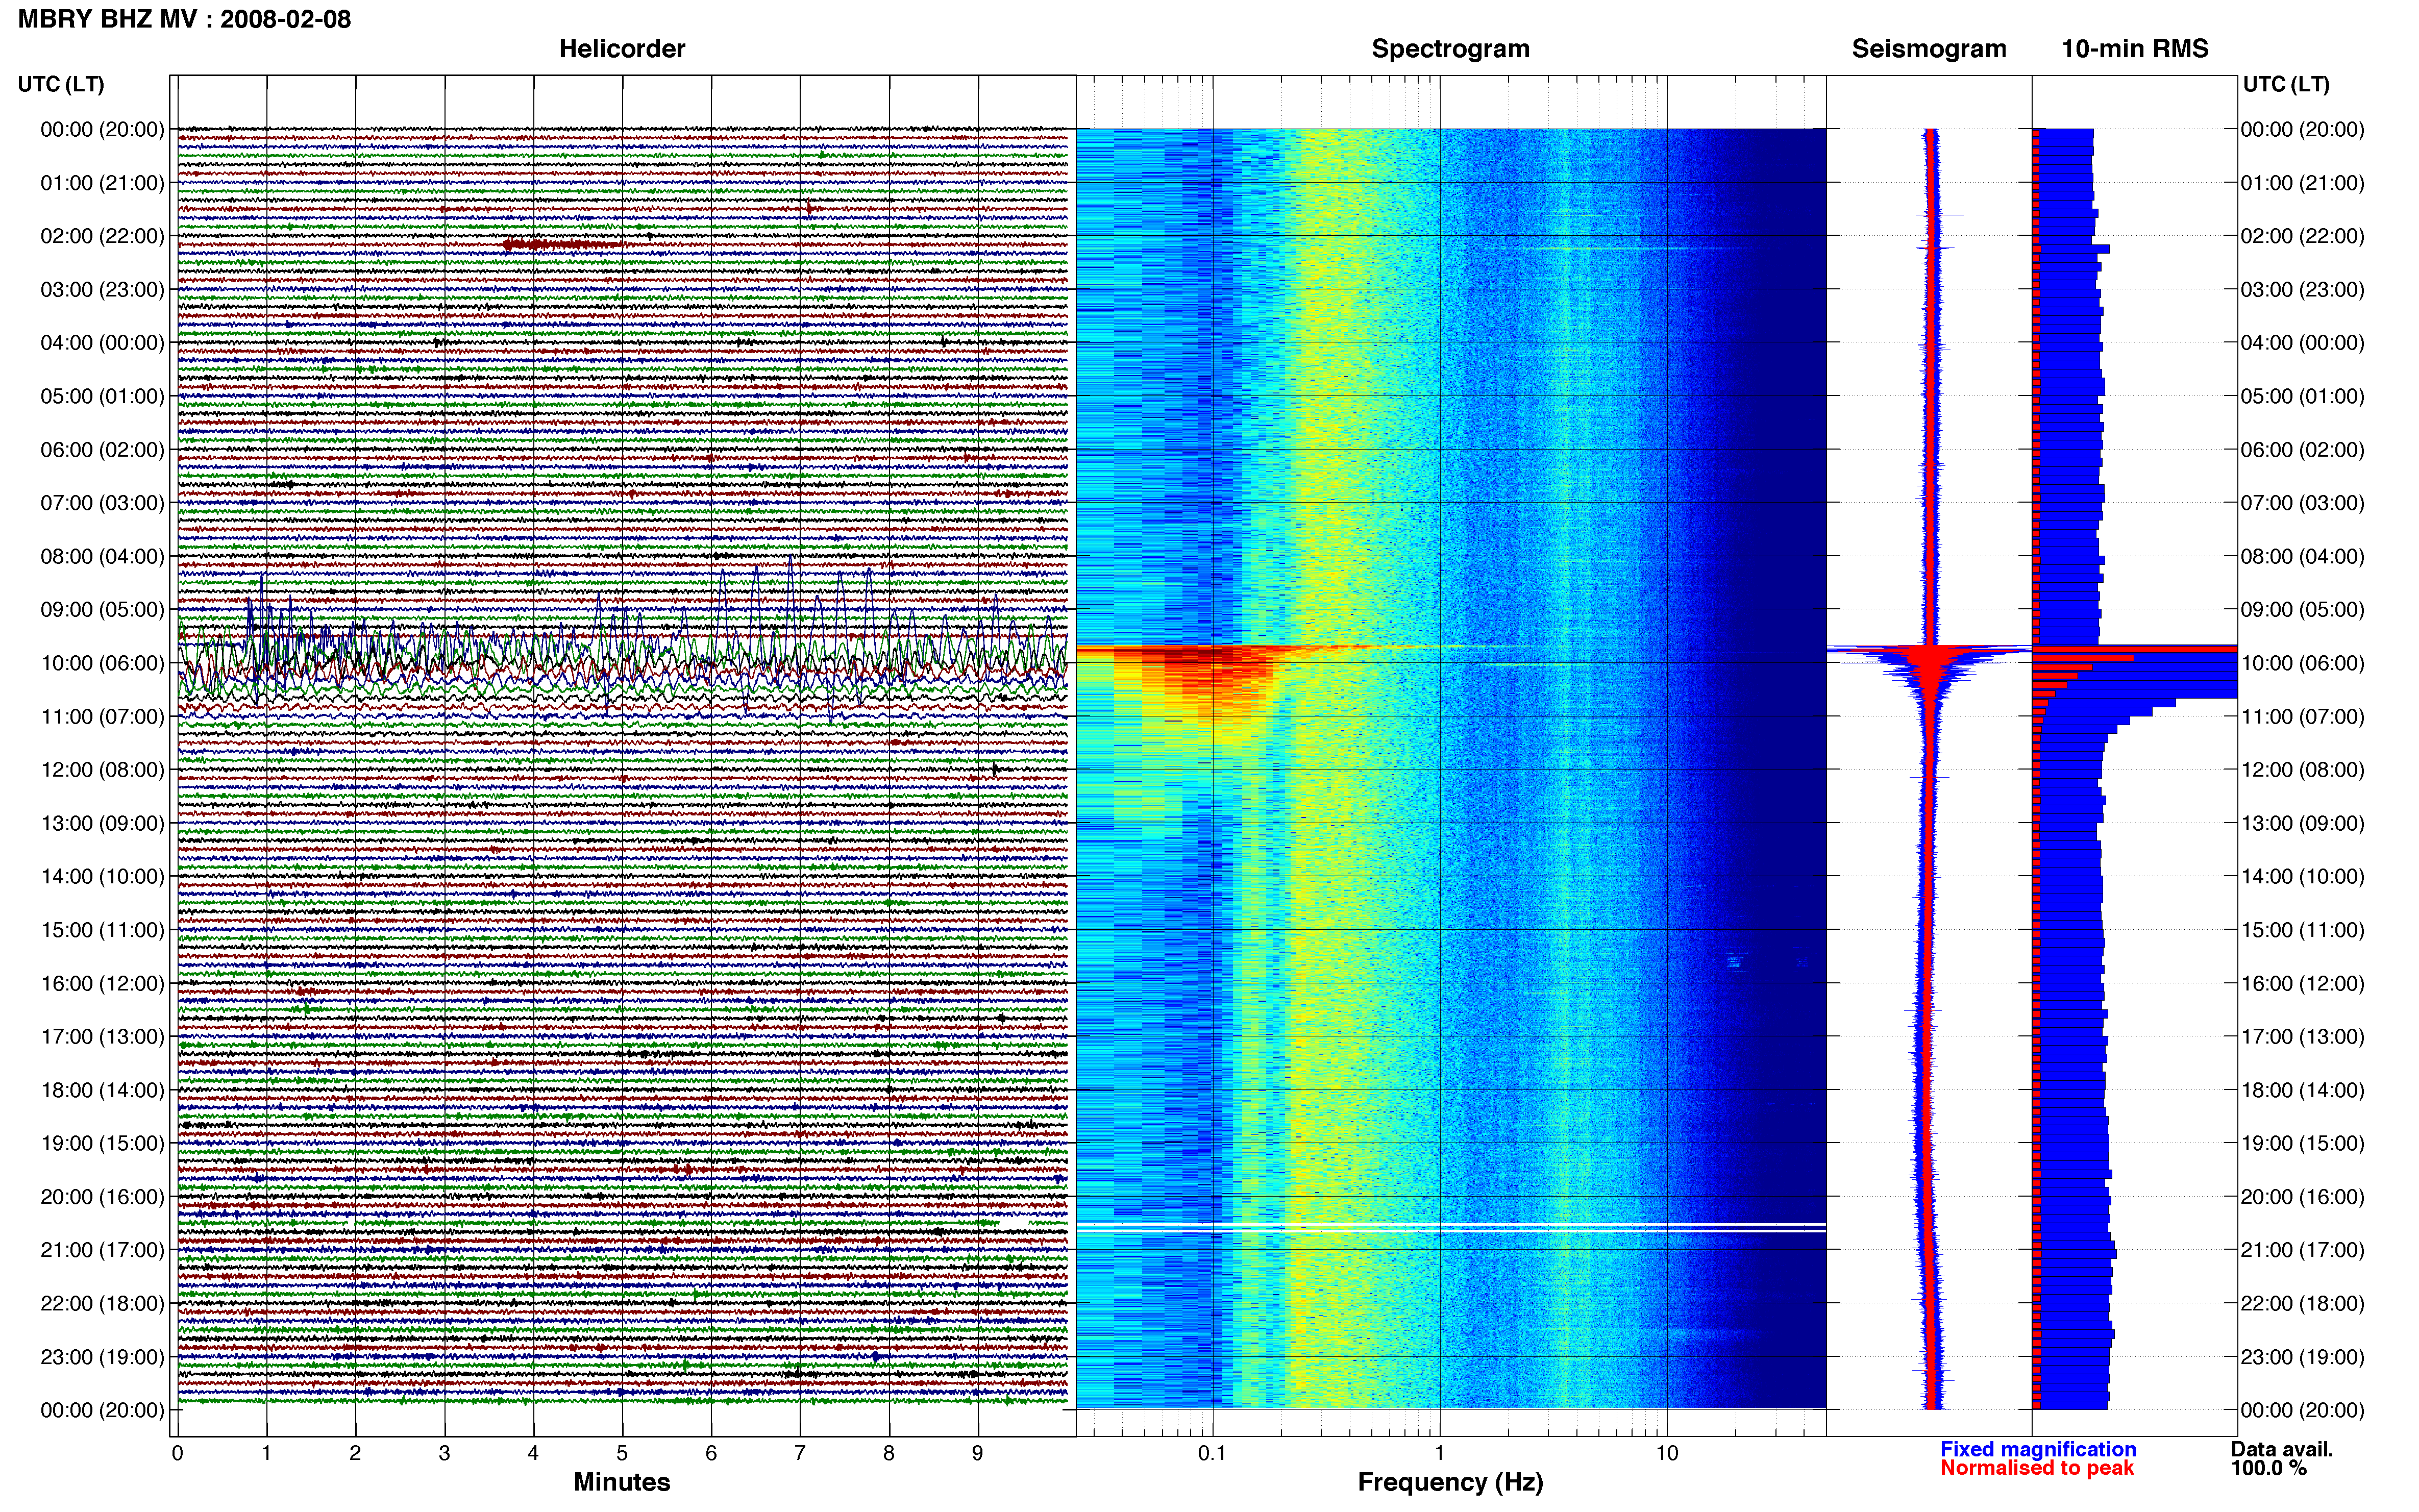Click the 'Spectrogram' panel heading

(x=1450, y=49)
